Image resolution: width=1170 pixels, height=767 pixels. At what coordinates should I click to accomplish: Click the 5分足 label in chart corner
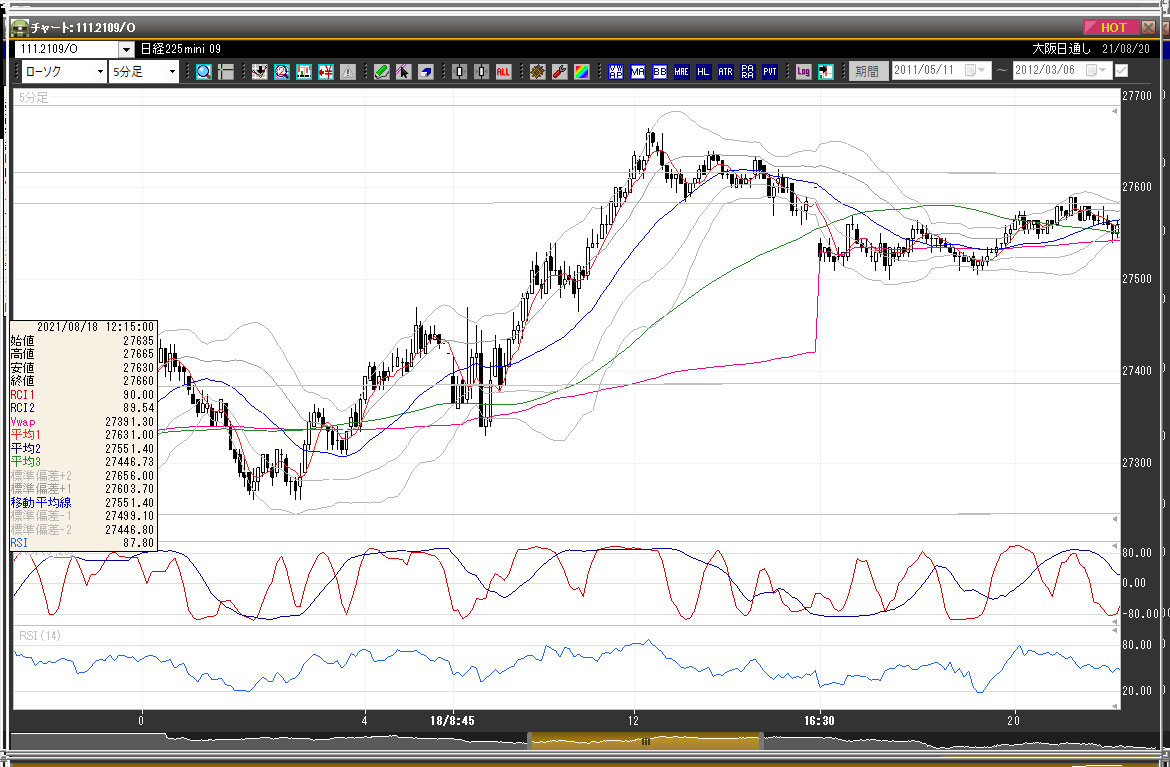click(34, 98)
